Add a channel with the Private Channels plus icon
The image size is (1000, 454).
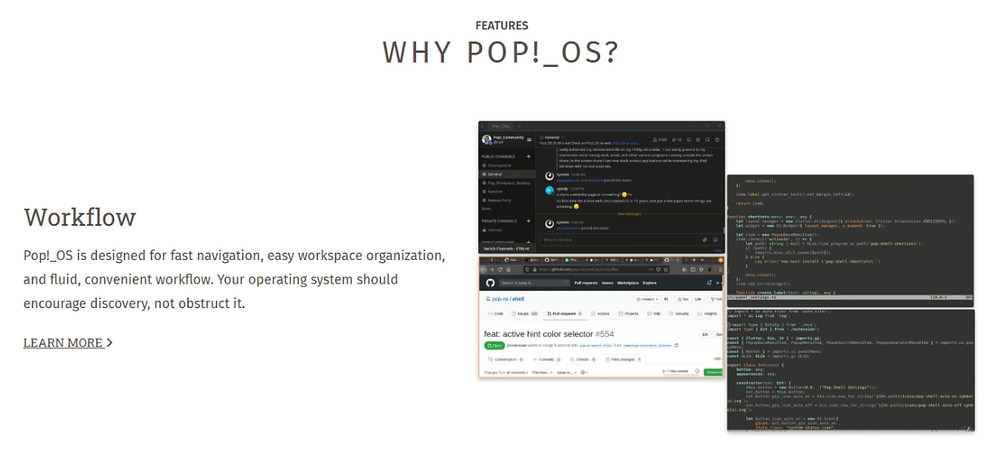pyautogui.click(x=528, y=221)
